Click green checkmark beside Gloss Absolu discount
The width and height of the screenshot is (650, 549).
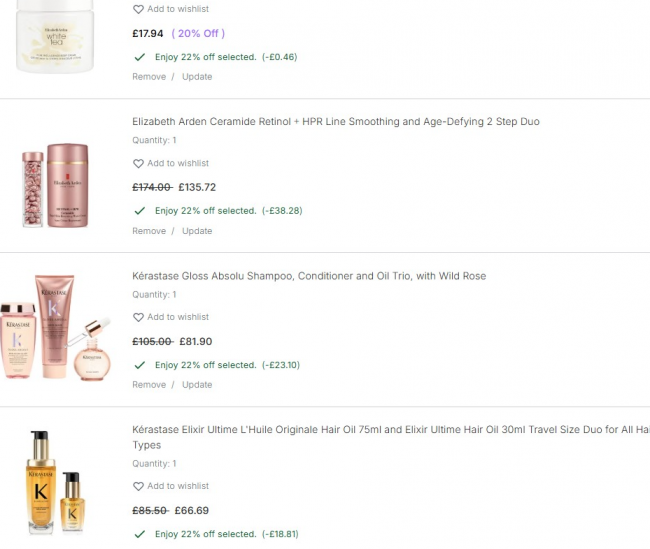140,365
